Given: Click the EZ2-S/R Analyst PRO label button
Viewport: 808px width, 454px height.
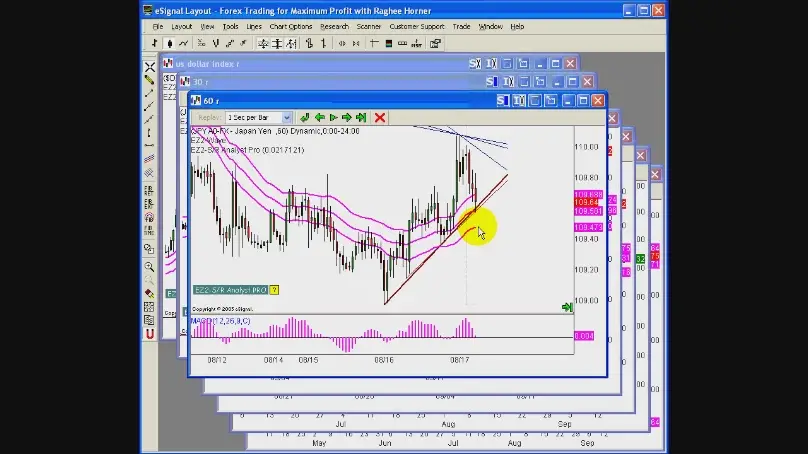Looking at the screenshot, I should point(230,290).
